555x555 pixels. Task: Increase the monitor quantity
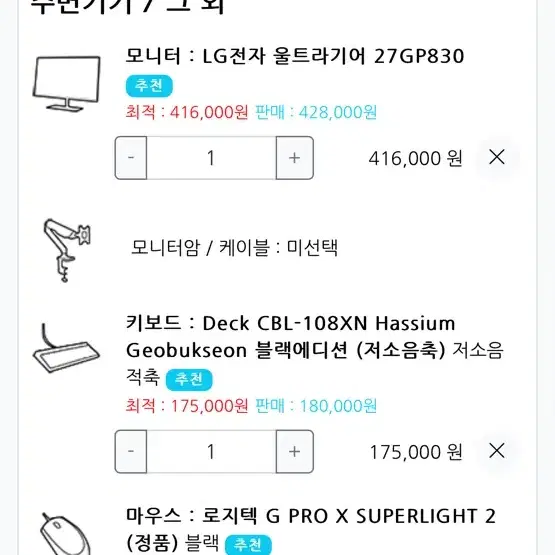[x=294, y=158]
